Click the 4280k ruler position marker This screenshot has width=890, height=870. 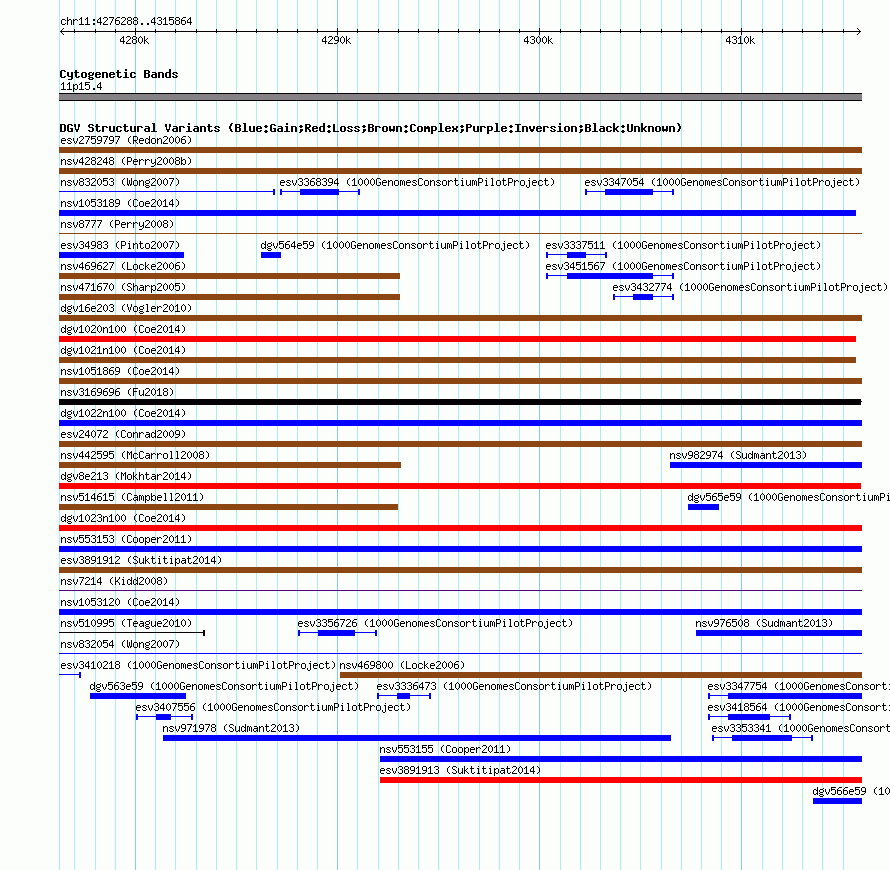(135, 40)
